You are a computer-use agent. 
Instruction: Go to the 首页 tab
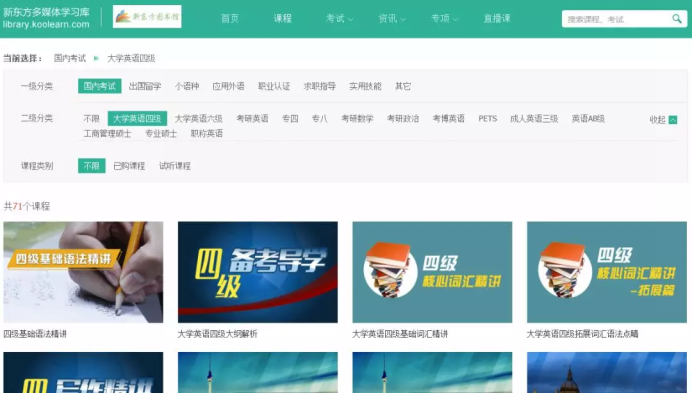[230, 19]
